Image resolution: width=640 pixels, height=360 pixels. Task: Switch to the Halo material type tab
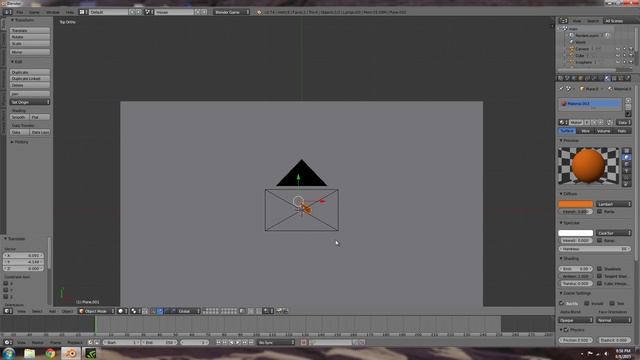pos(622,131)
